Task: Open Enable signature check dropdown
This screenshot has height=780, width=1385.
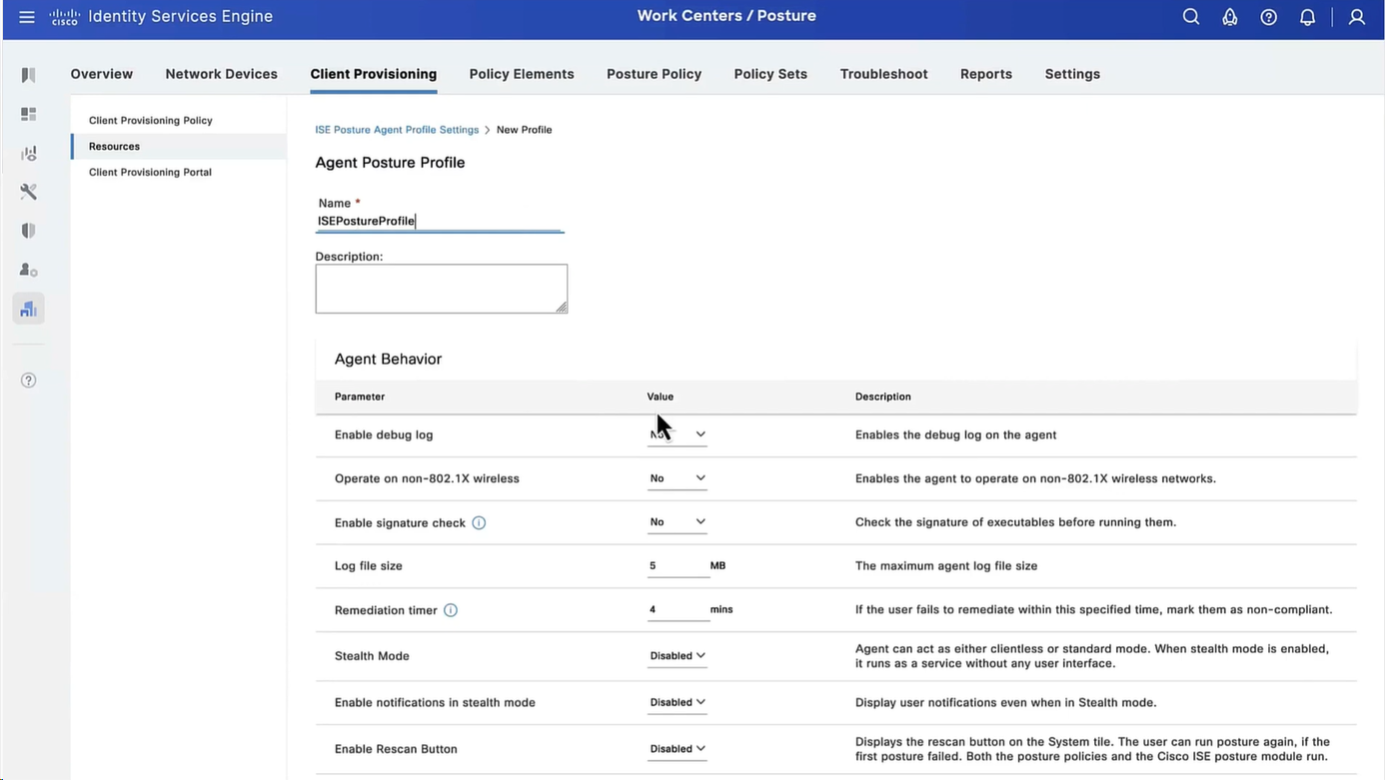Action: coord(677,522)
